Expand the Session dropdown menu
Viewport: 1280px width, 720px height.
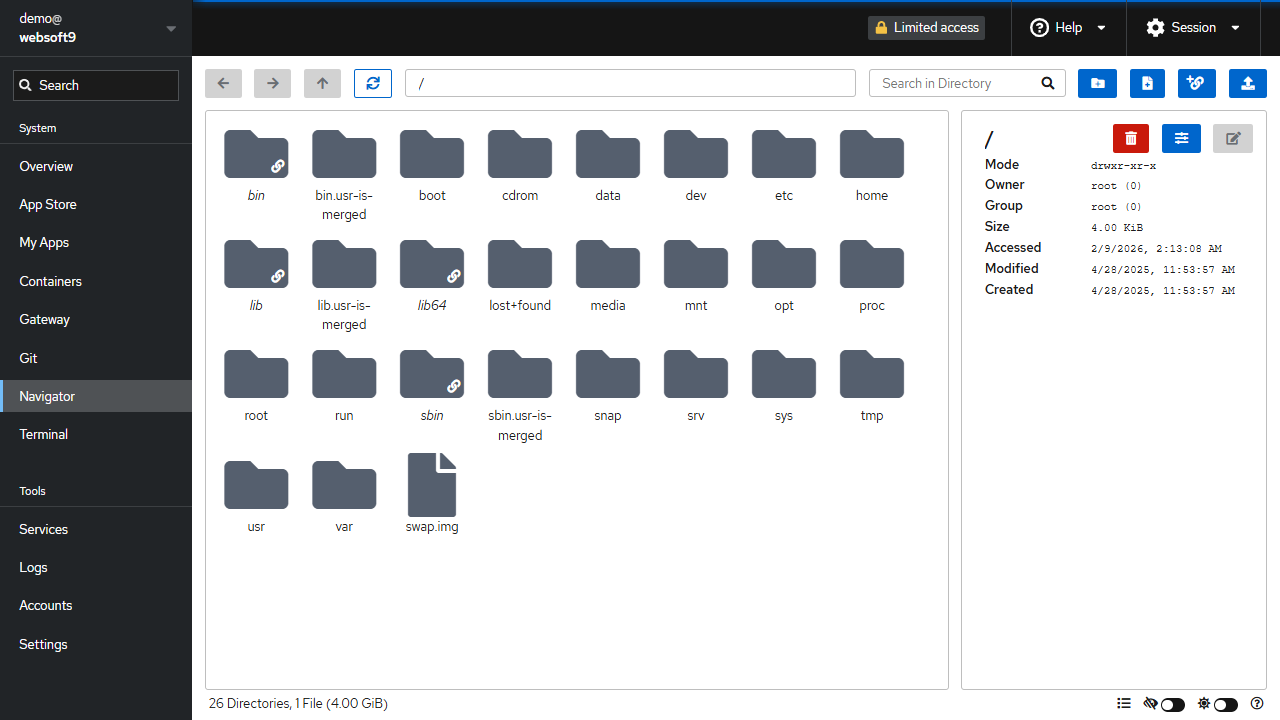pyautogui.click(x=1193, y=28)
